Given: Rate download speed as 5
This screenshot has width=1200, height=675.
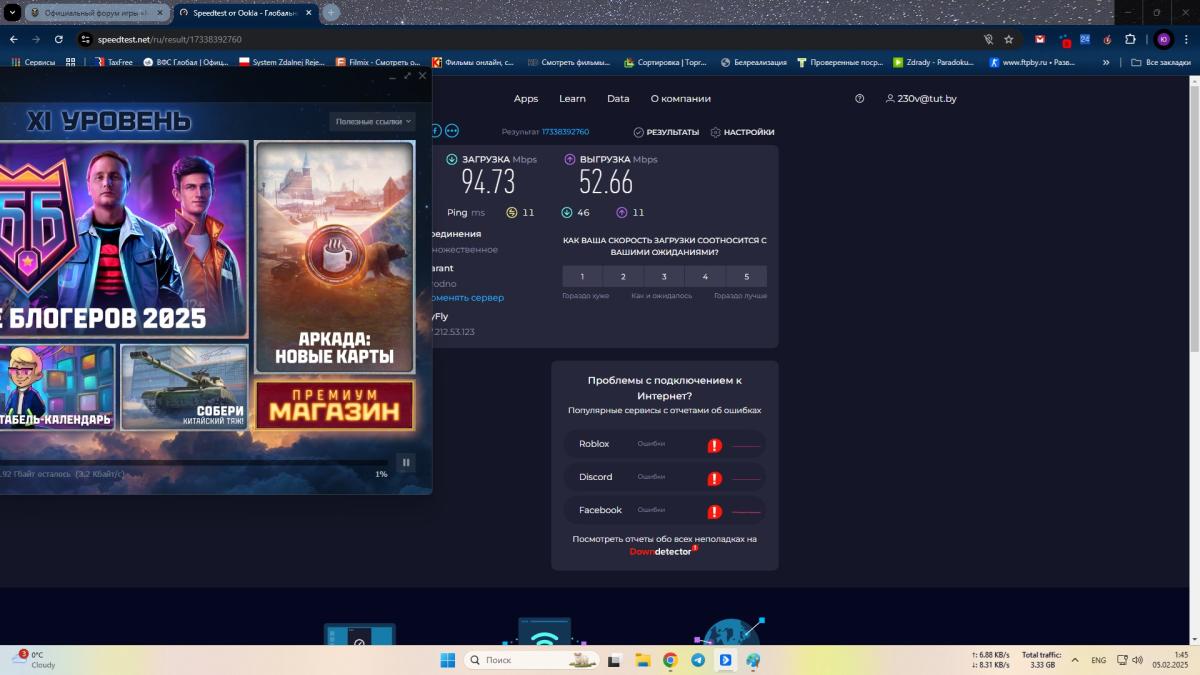Looking at the screenshot, I should [x=746, y=277].
